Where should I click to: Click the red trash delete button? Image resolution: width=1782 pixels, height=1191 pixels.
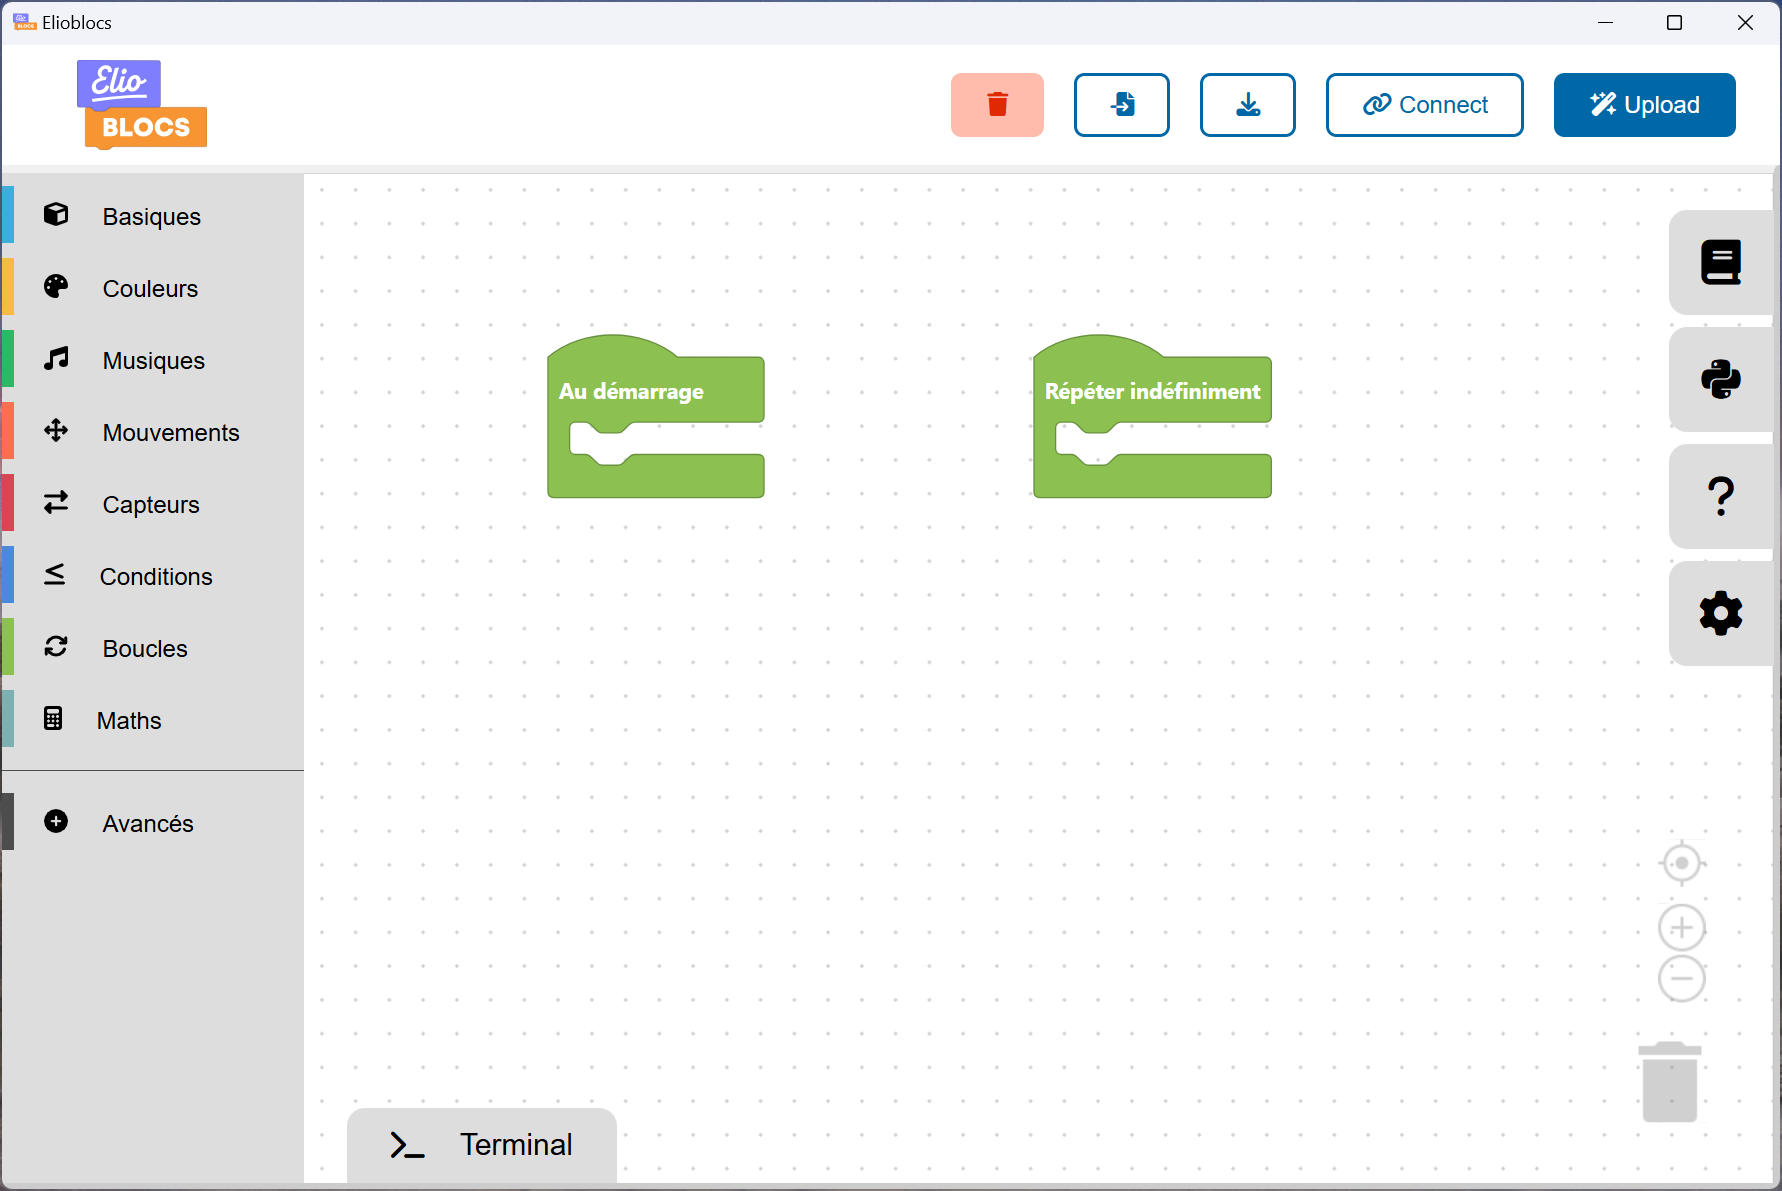coord(997,105)
